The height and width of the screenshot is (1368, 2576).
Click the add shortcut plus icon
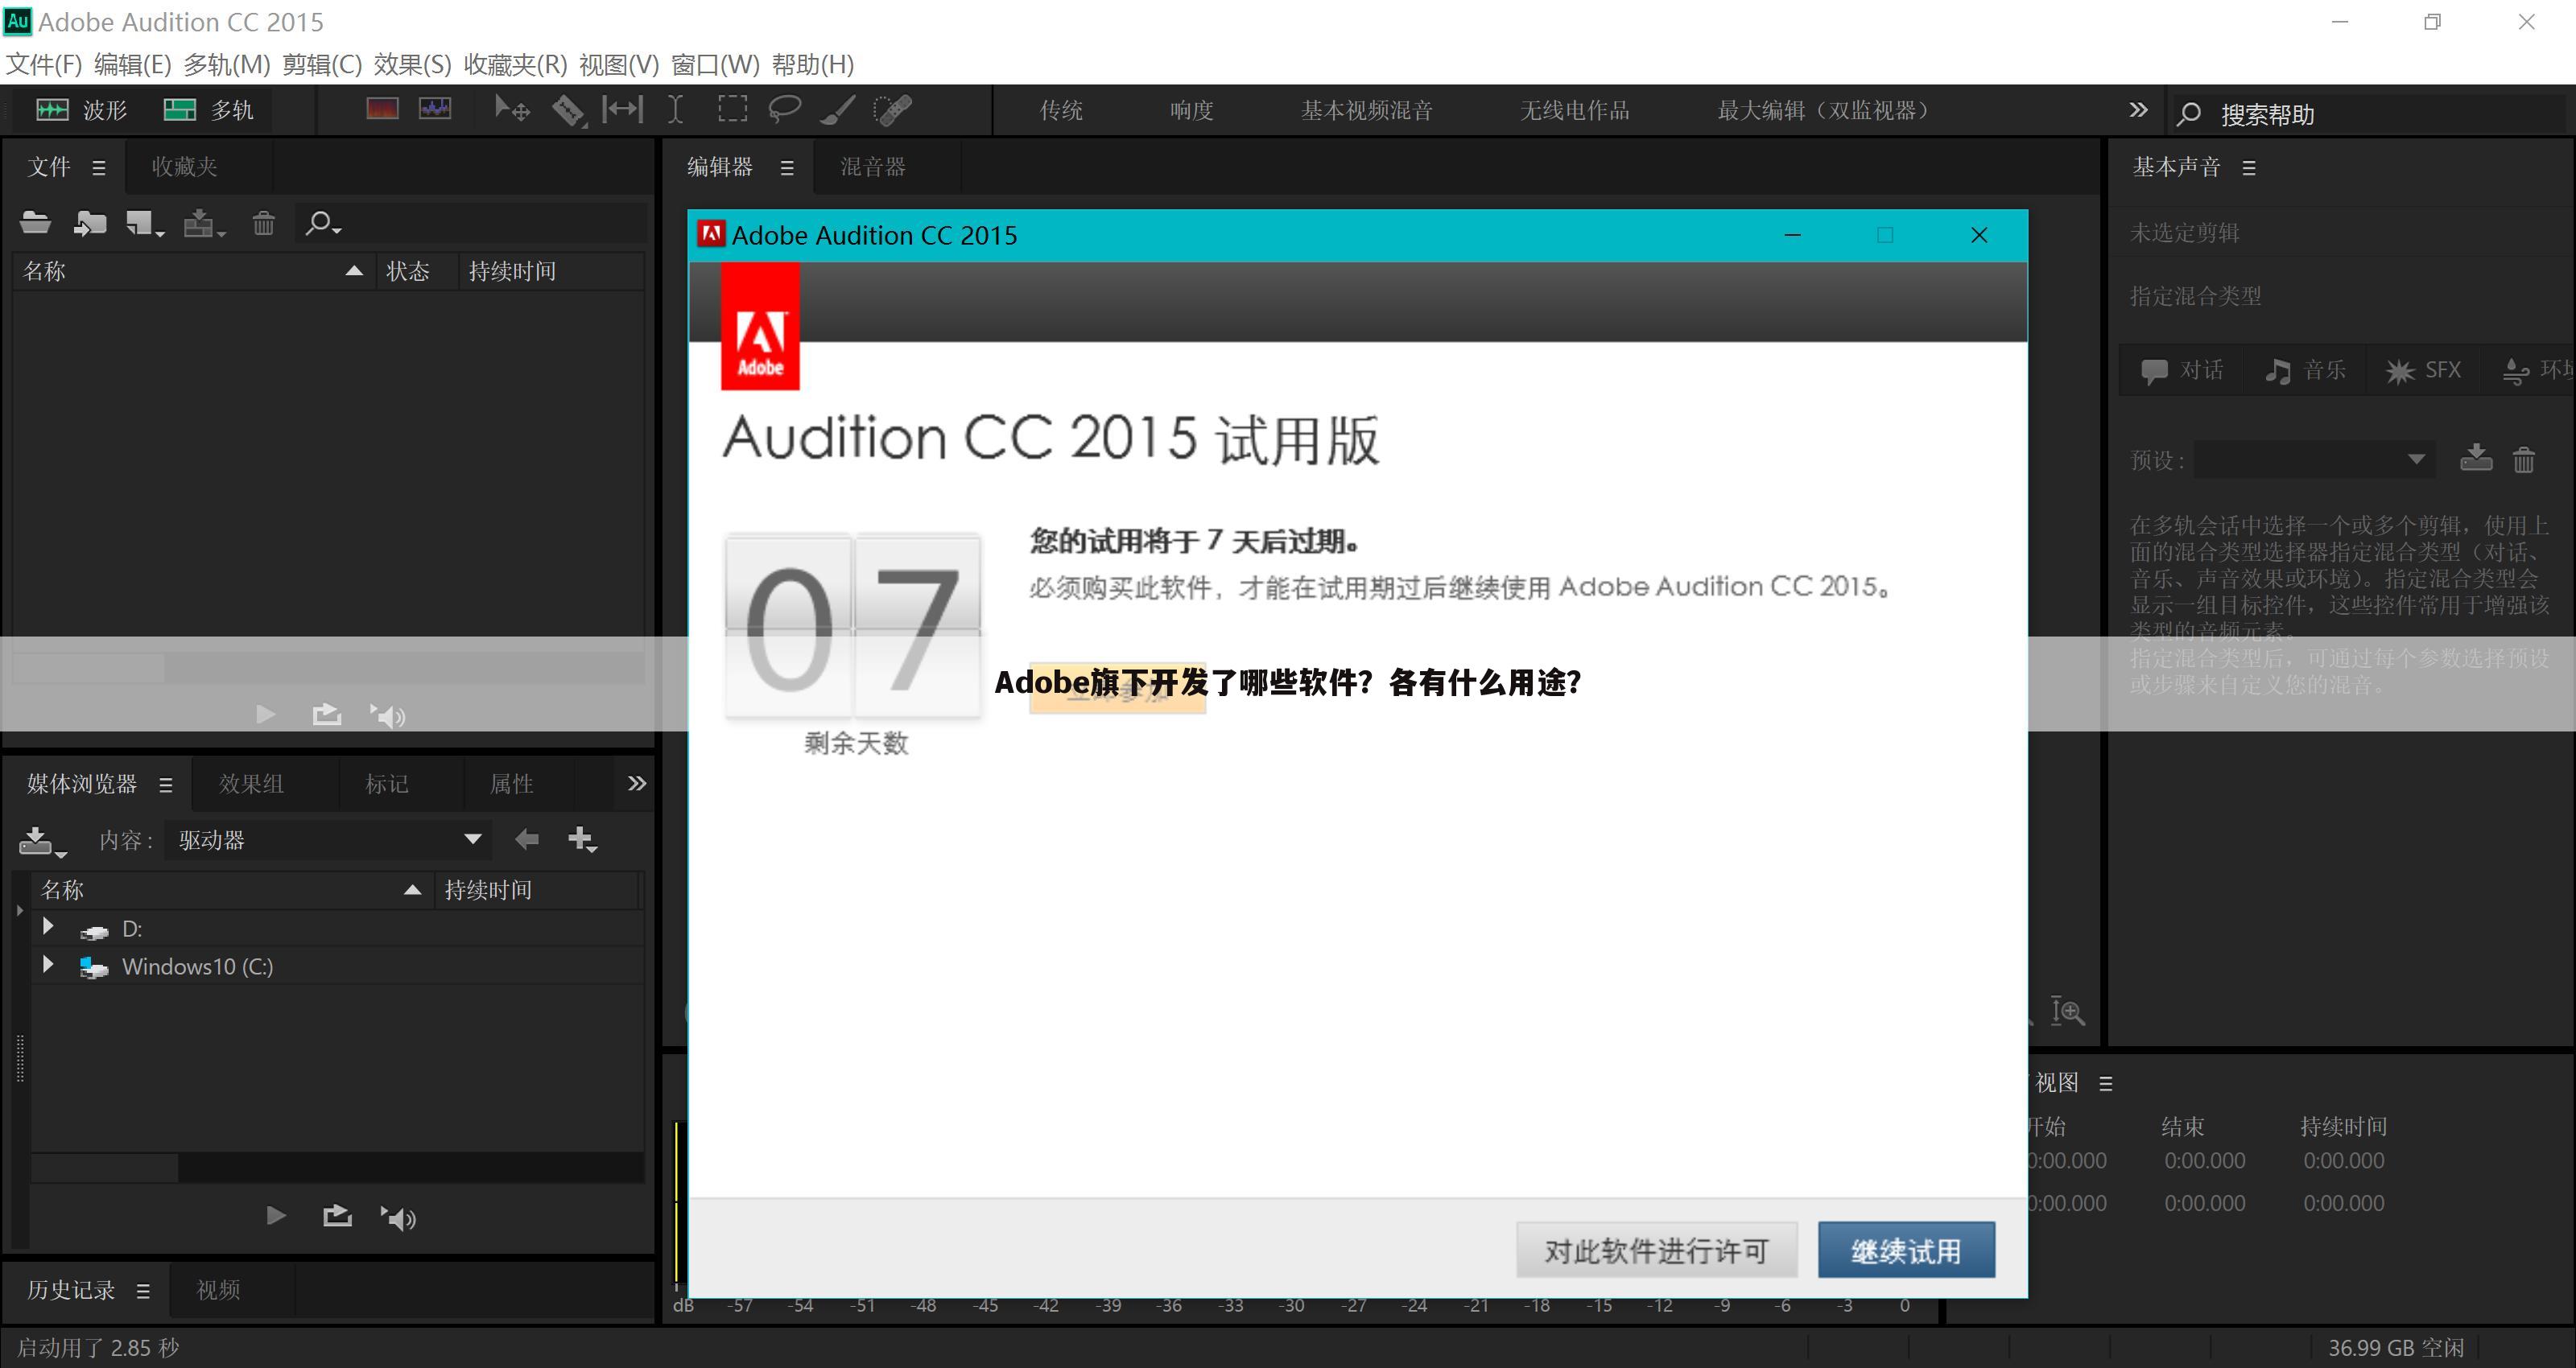[582, 840]
